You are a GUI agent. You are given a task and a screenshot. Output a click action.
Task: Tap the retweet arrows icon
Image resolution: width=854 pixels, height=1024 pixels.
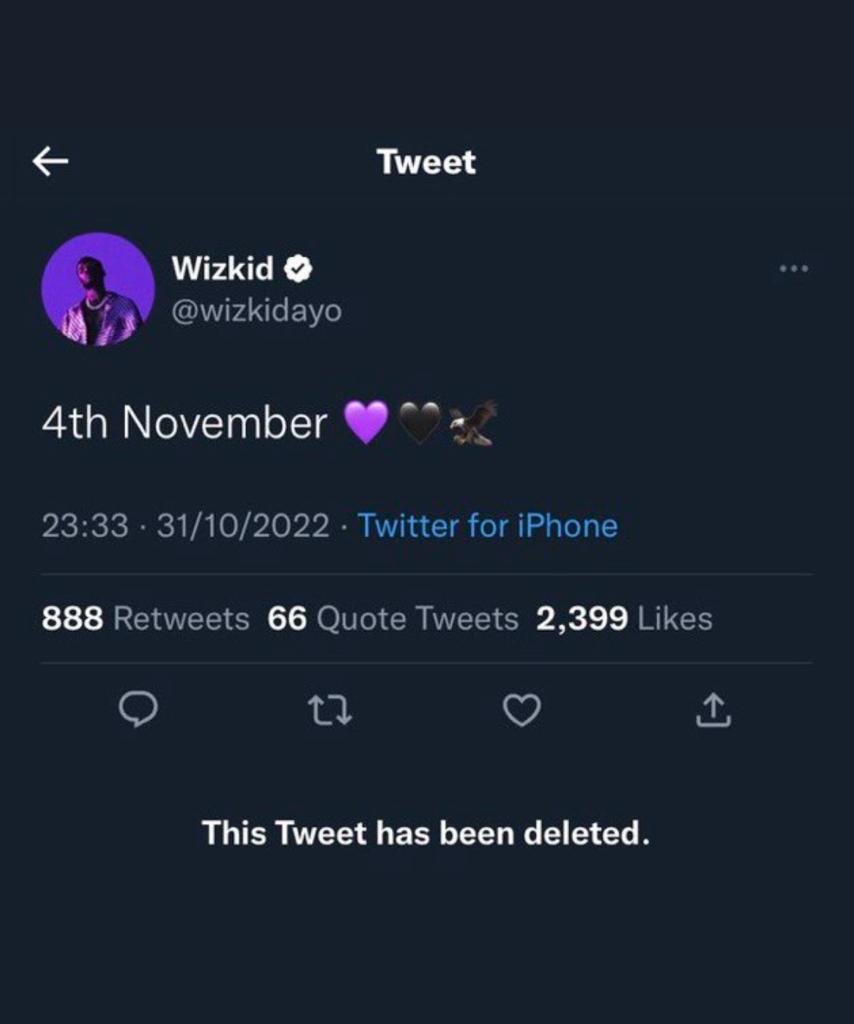click(x=329, y=710)
